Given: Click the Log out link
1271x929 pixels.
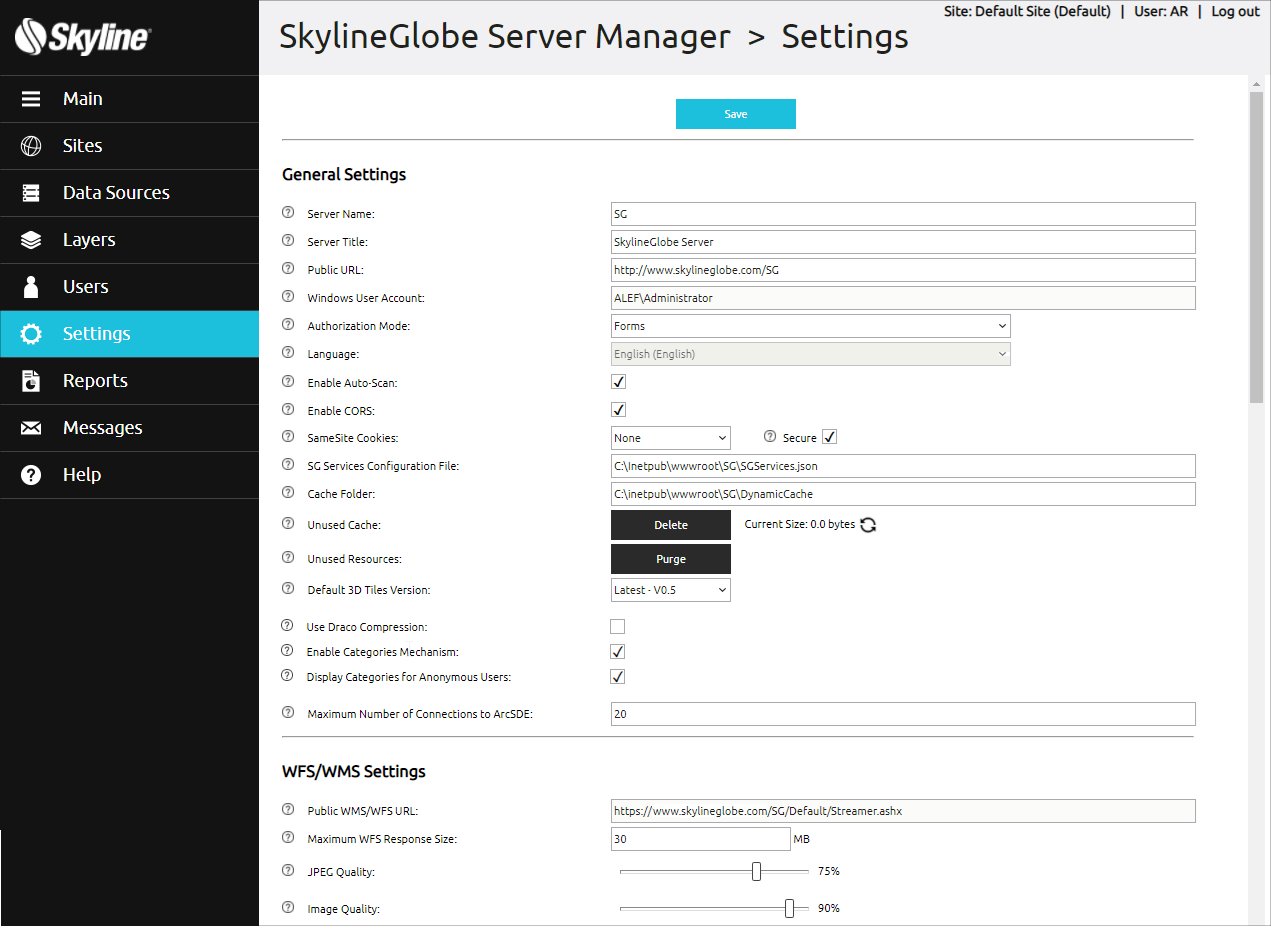Looking at the screenshot, I should 1235,12.
